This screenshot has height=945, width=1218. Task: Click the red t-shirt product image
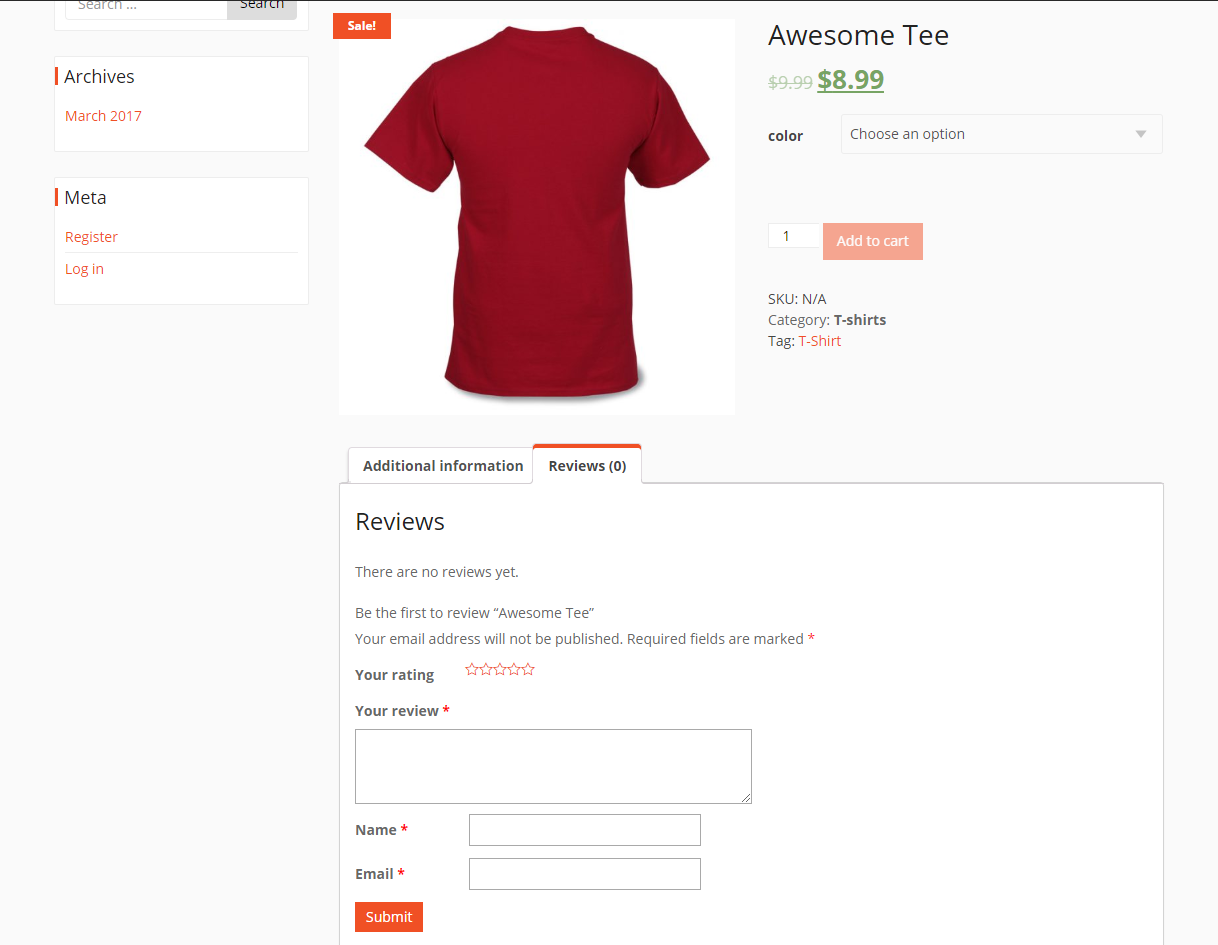537,216
